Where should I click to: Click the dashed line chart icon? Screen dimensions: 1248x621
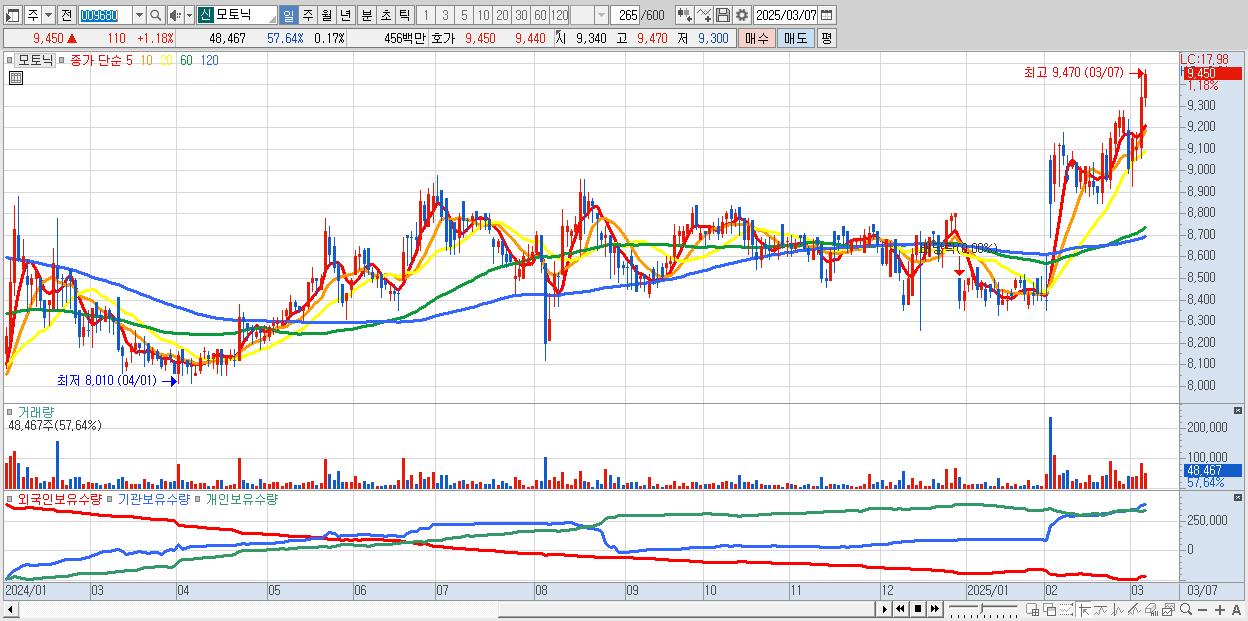(1067, 610)
